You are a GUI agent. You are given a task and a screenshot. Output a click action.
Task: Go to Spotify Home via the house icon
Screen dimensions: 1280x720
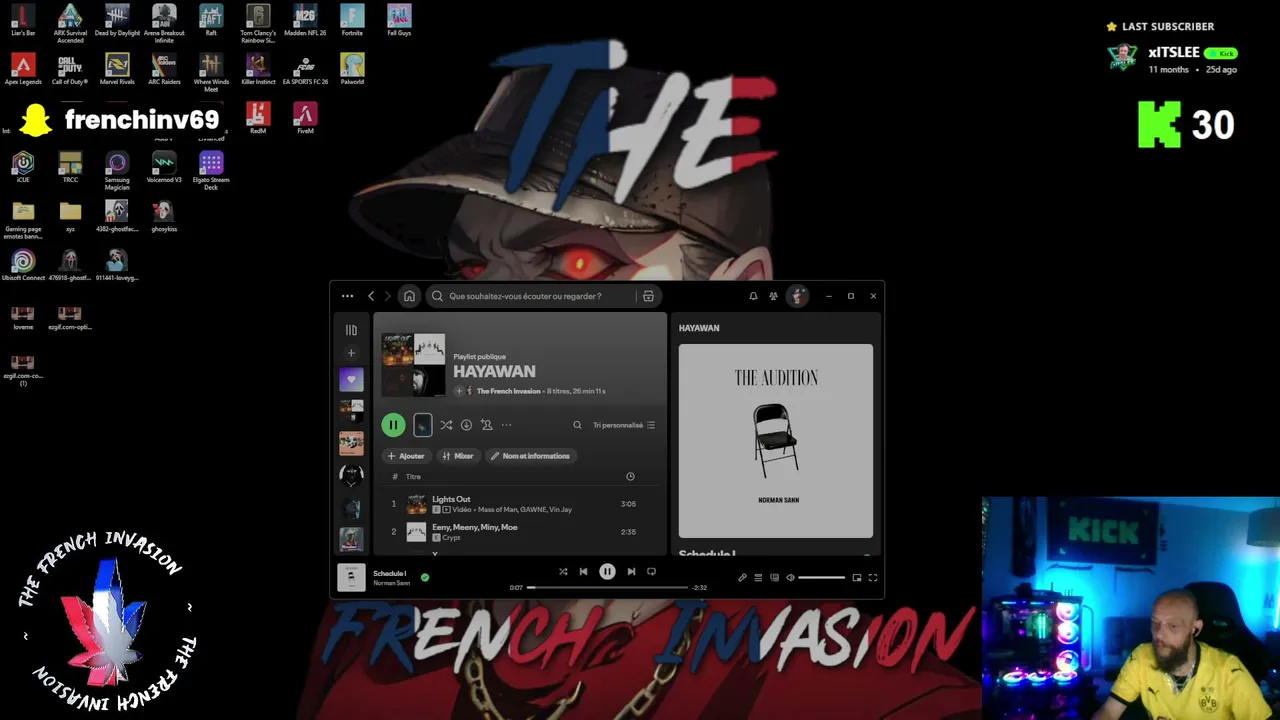409,296
